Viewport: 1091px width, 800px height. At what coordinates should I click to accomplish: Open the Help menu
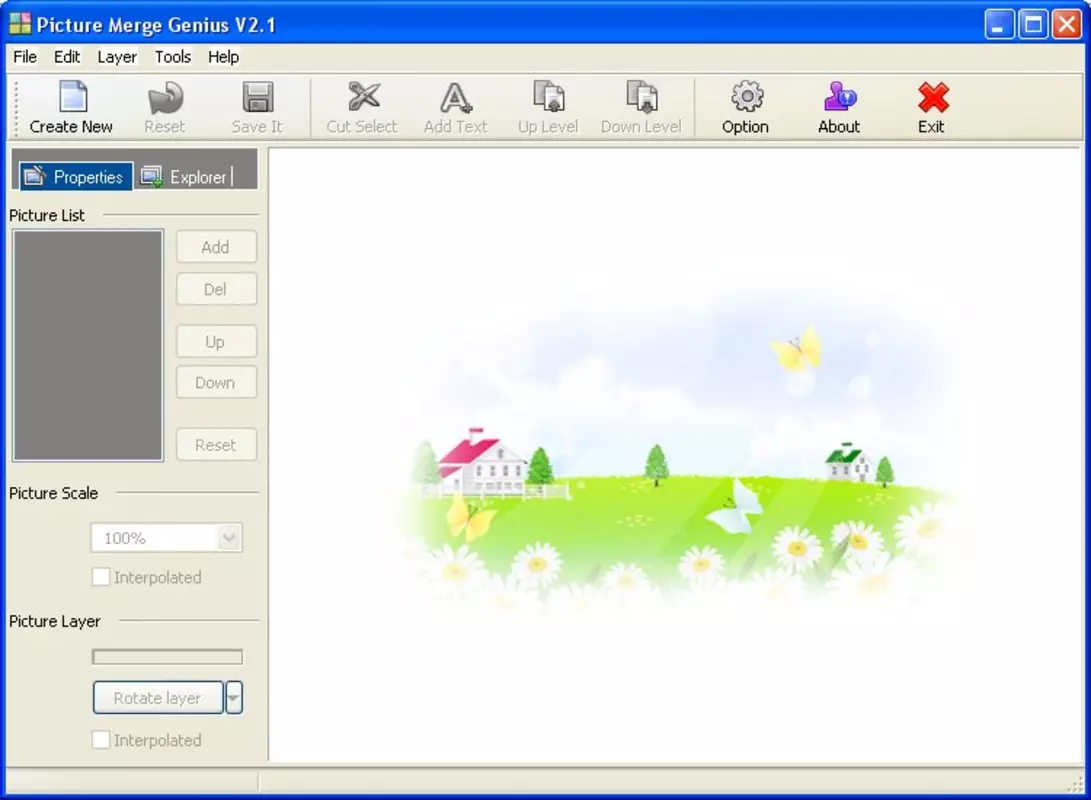click(x=223, y=57)
